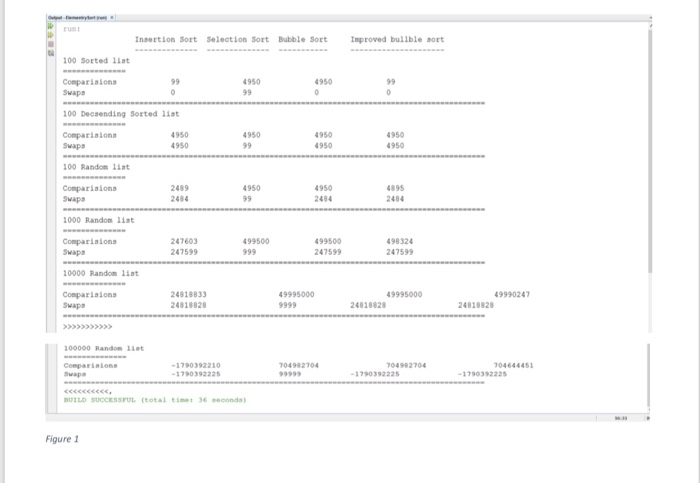Click the '100 Decsending Sorted list' heading
The height and width of the screenshot is (483, 700).
(121, 114)
